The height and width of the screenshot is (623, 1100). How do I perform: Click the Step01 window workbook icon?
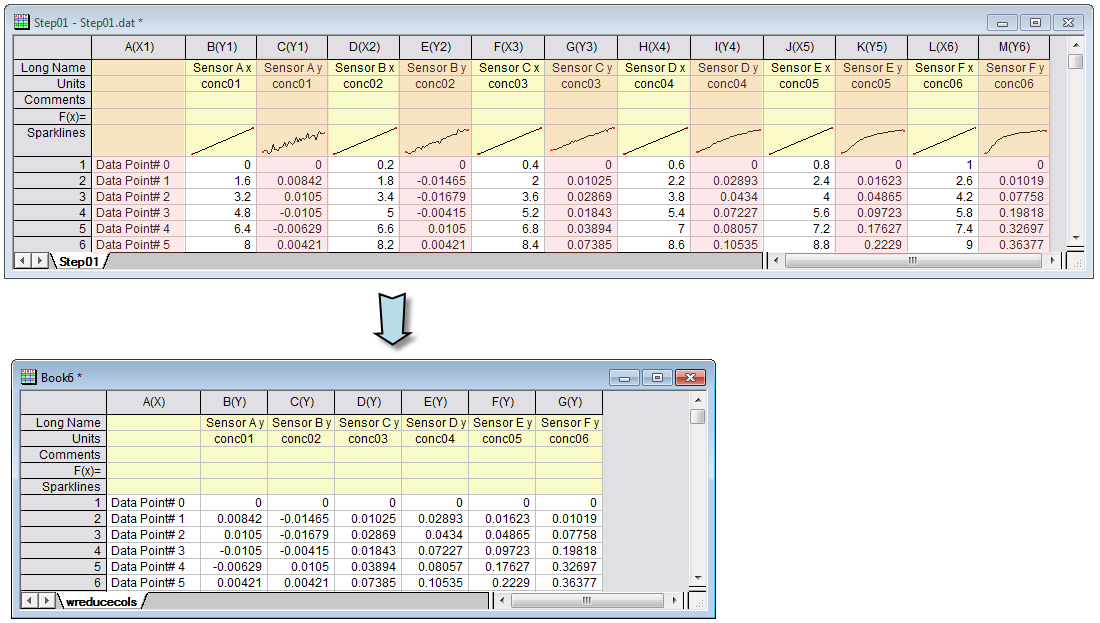coord(22,22)
